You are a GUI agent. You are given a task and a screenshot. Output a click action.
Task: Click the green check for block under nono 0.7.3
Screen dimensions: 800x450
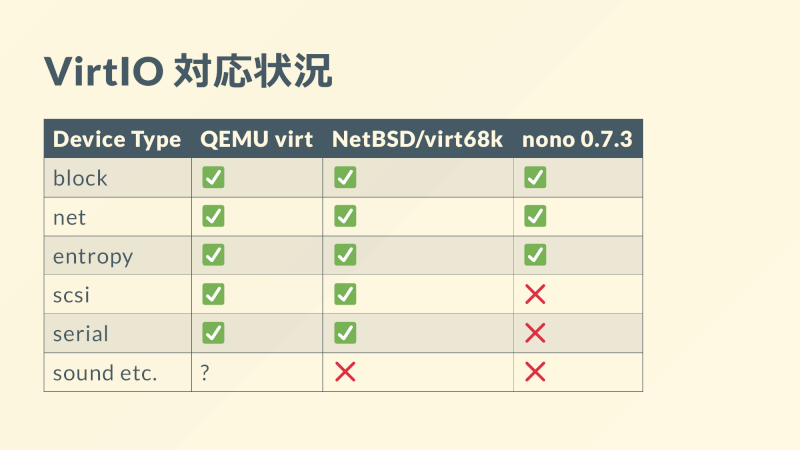click(535, 178)
